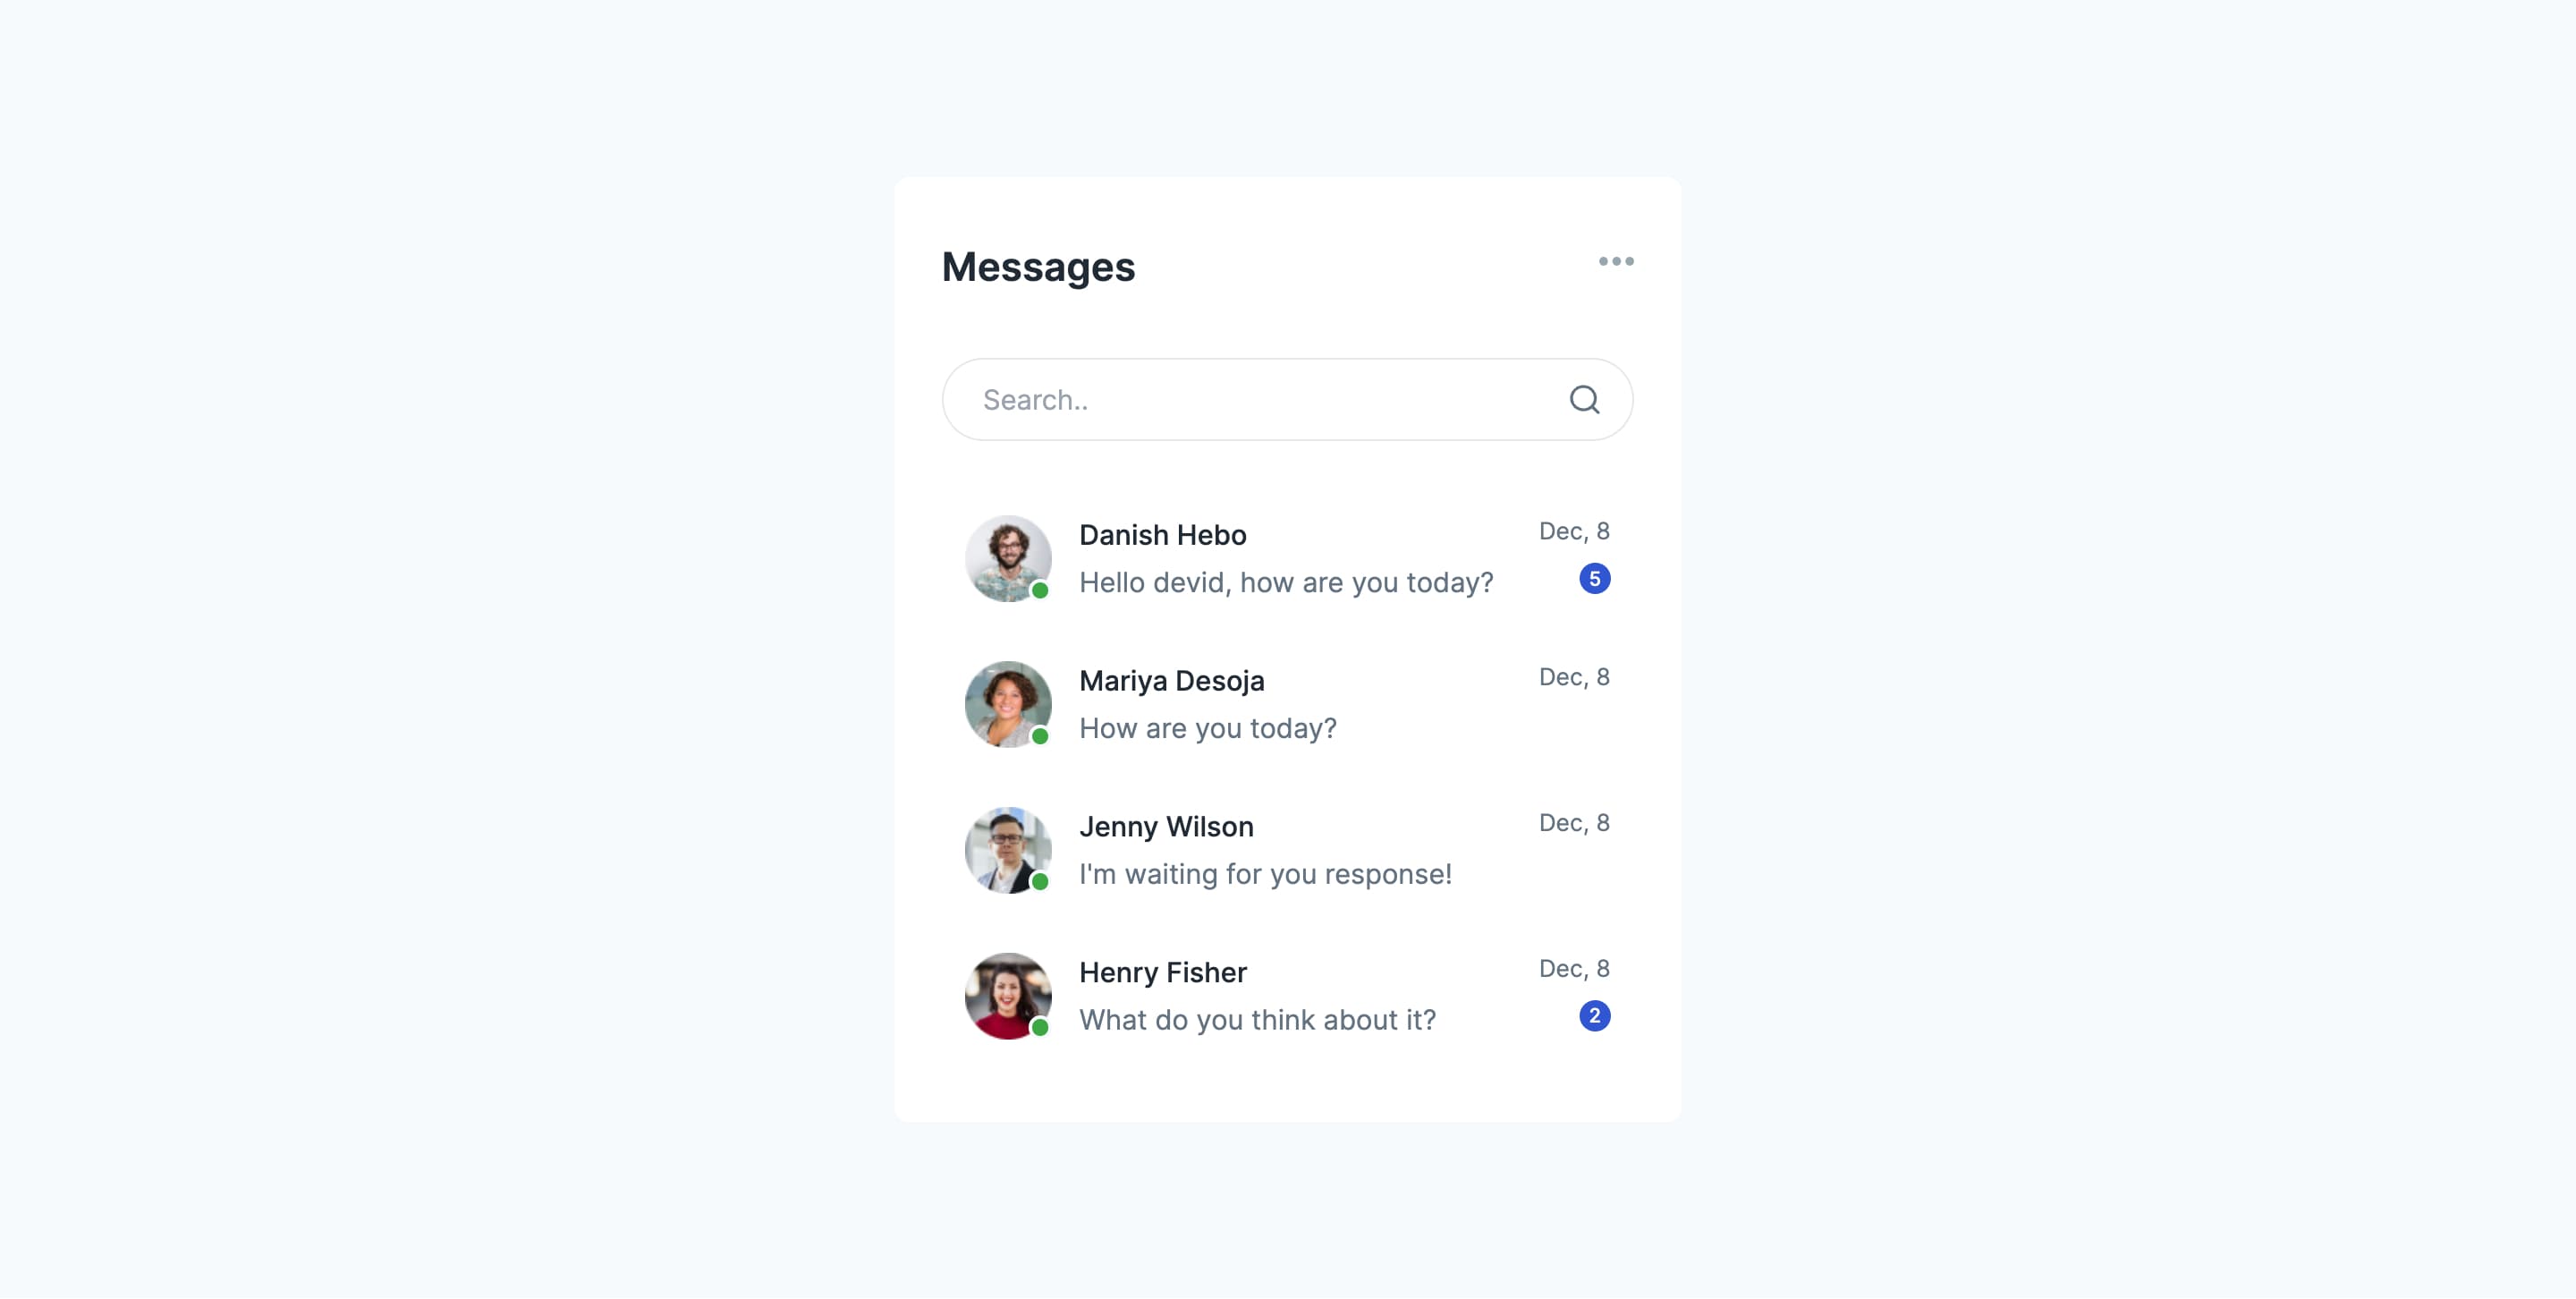Click Jenny Wilson's profile avatar
The image size is (2576, 1299).
[x=1008, y=850]
